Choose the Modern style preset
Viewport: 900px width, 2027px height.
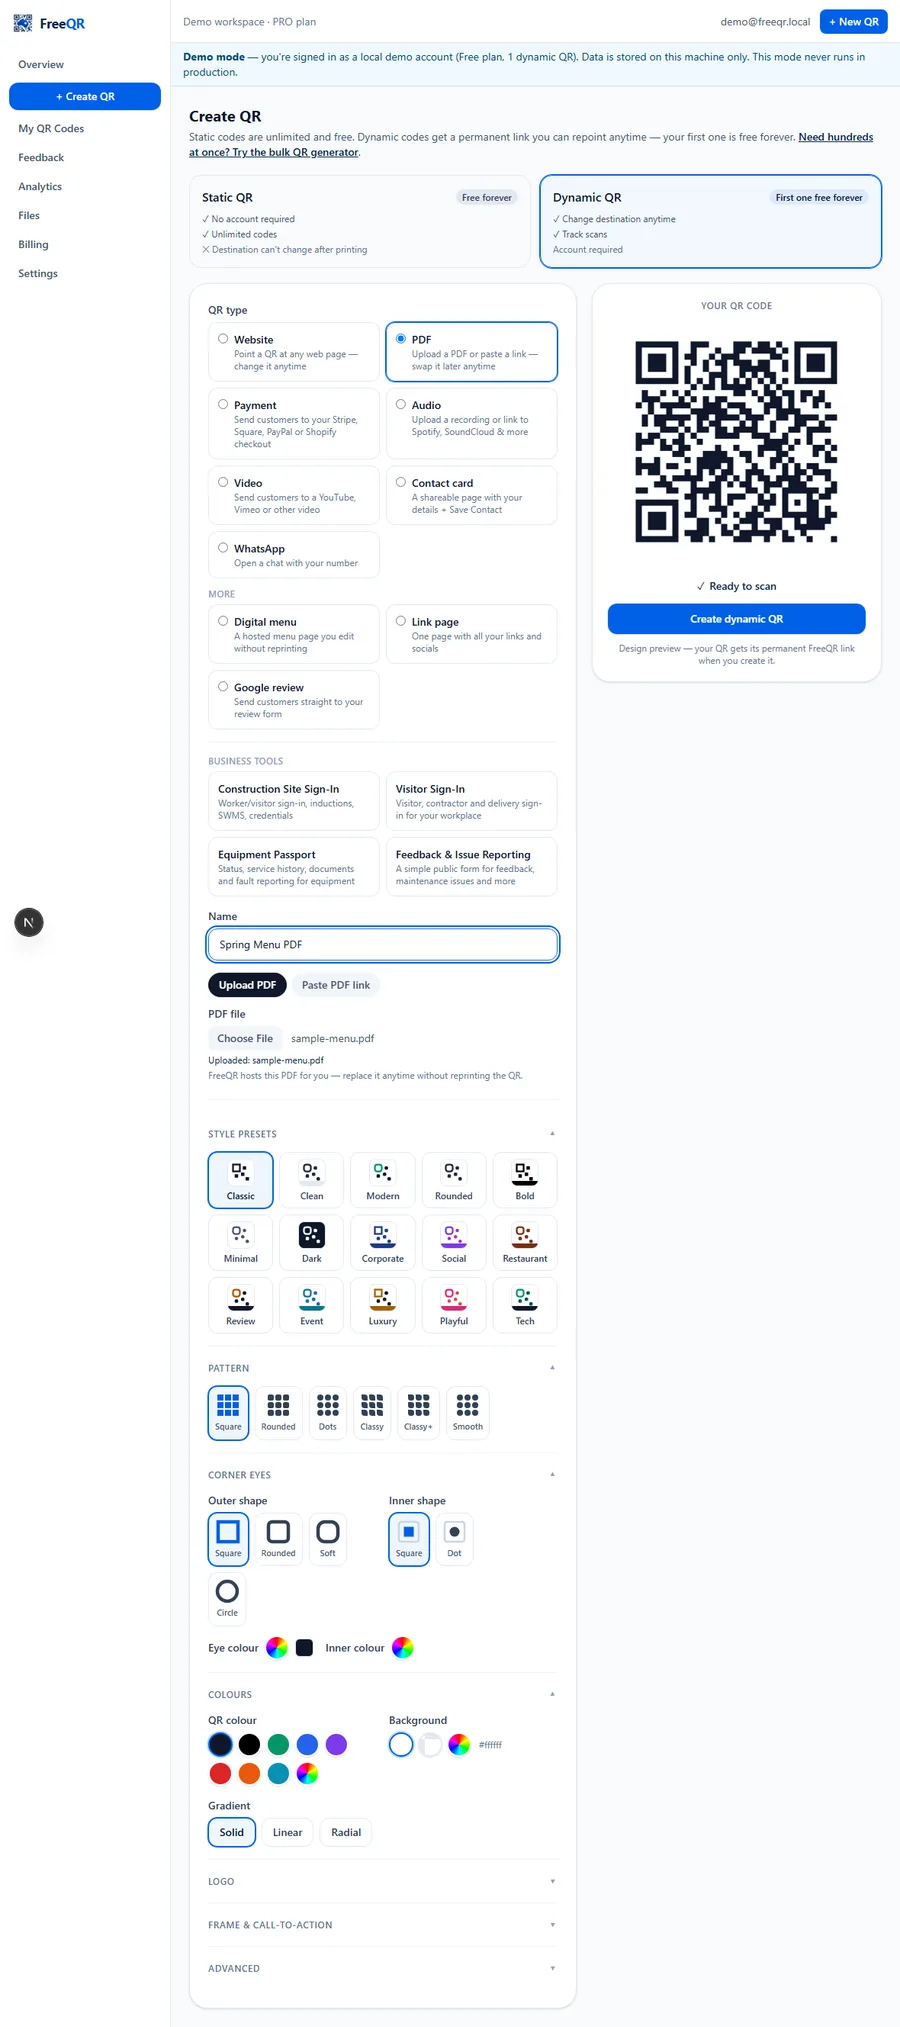(382, 1180)
